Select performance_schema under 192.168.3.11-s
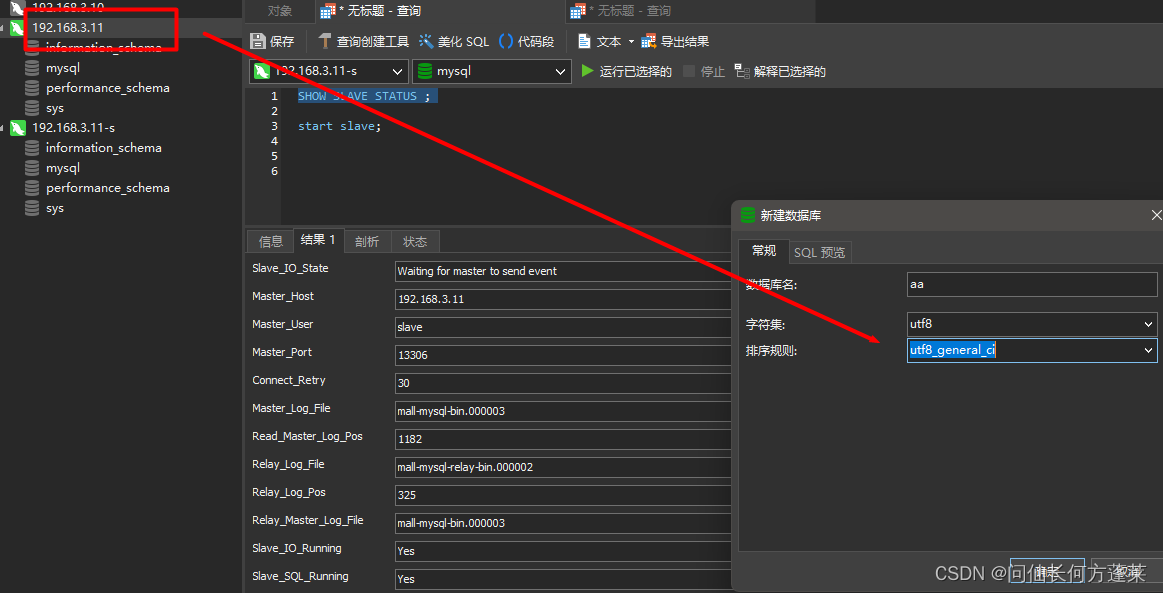The height and width of the screenshot is (593, 1163). point(108,188)
